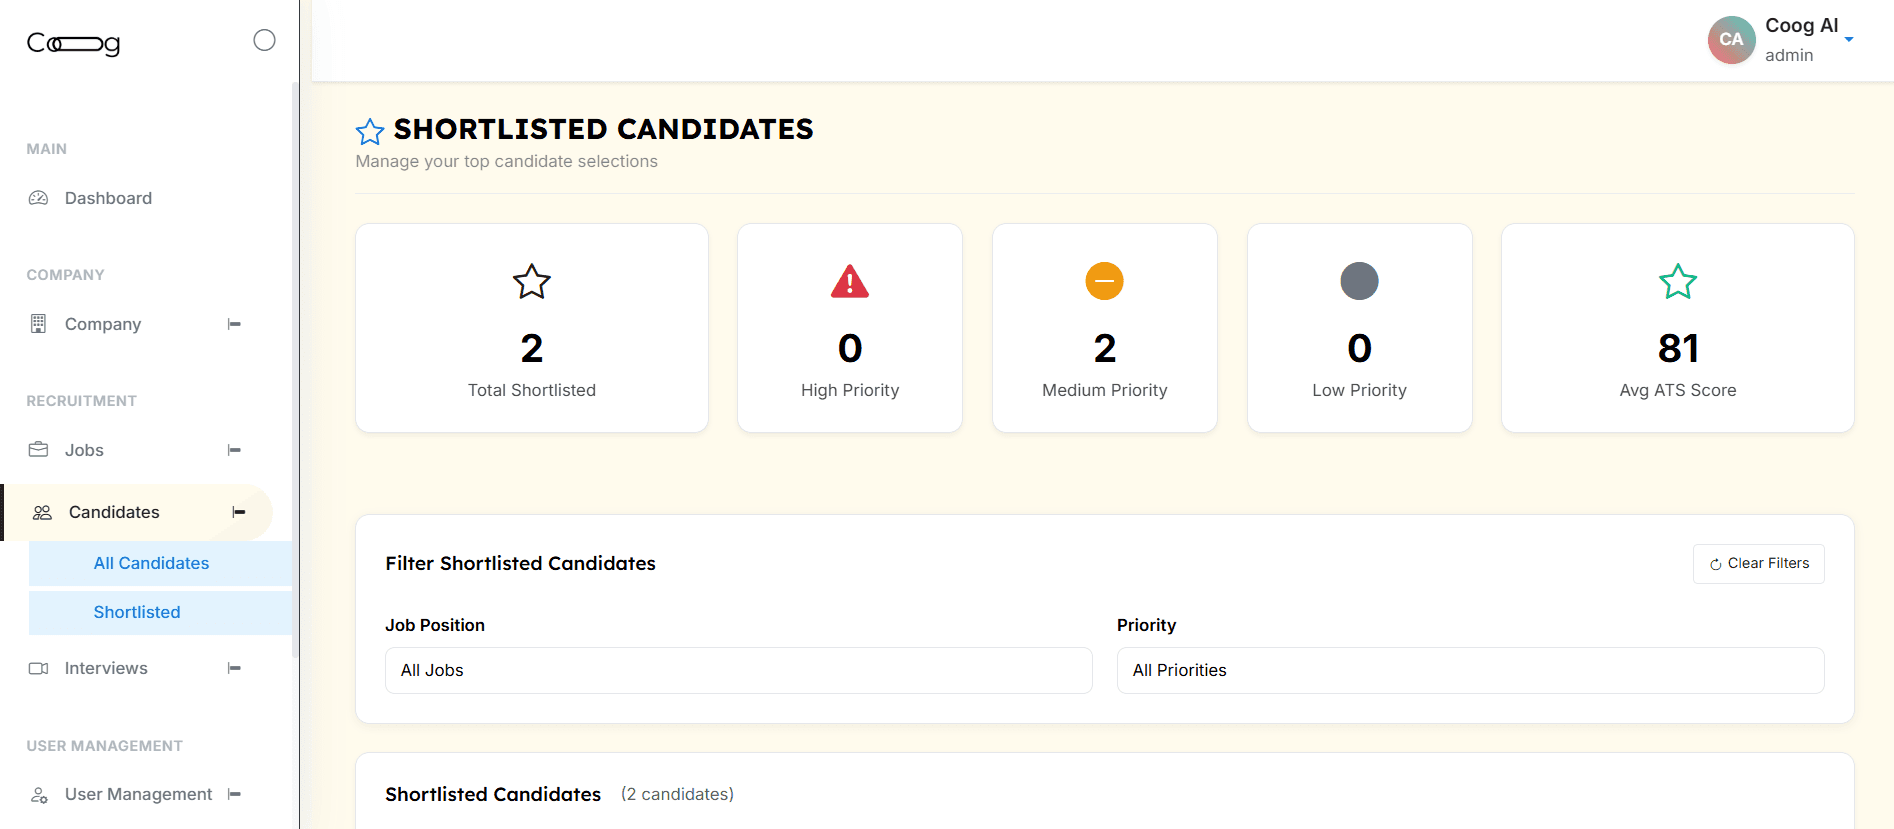Screen dimensions: 1894x829
Task: Open the Coog AI admin profile menu
Action: (x=1782, y=40)
